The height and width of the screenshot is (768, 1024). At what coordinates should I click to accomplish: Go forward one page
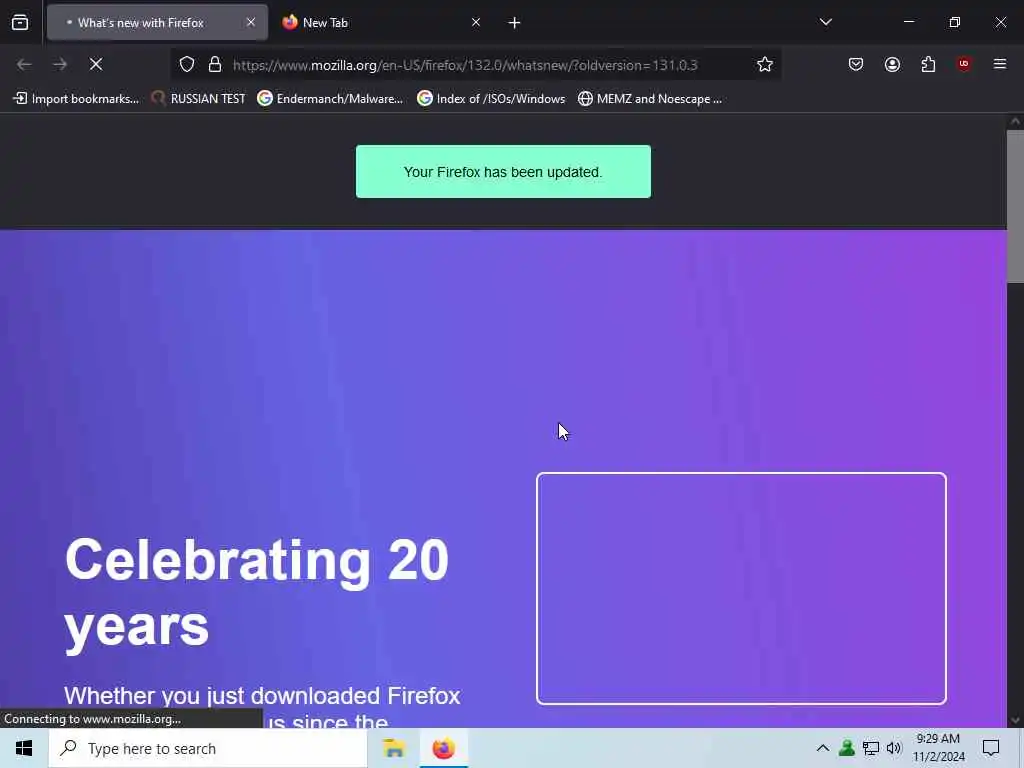pyautogui.click(x=60, y=64)
